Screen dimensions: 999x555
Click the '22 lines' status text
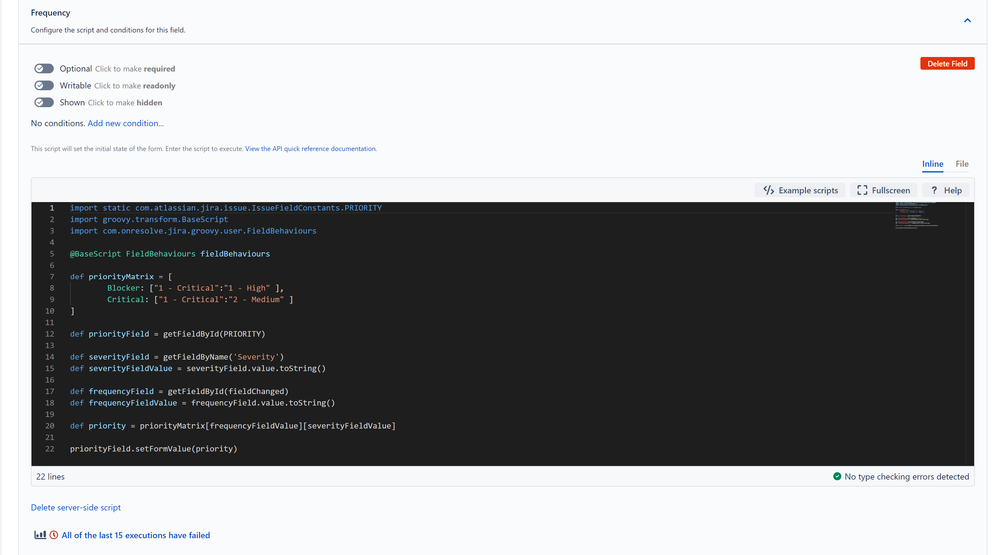click(50, 477)
